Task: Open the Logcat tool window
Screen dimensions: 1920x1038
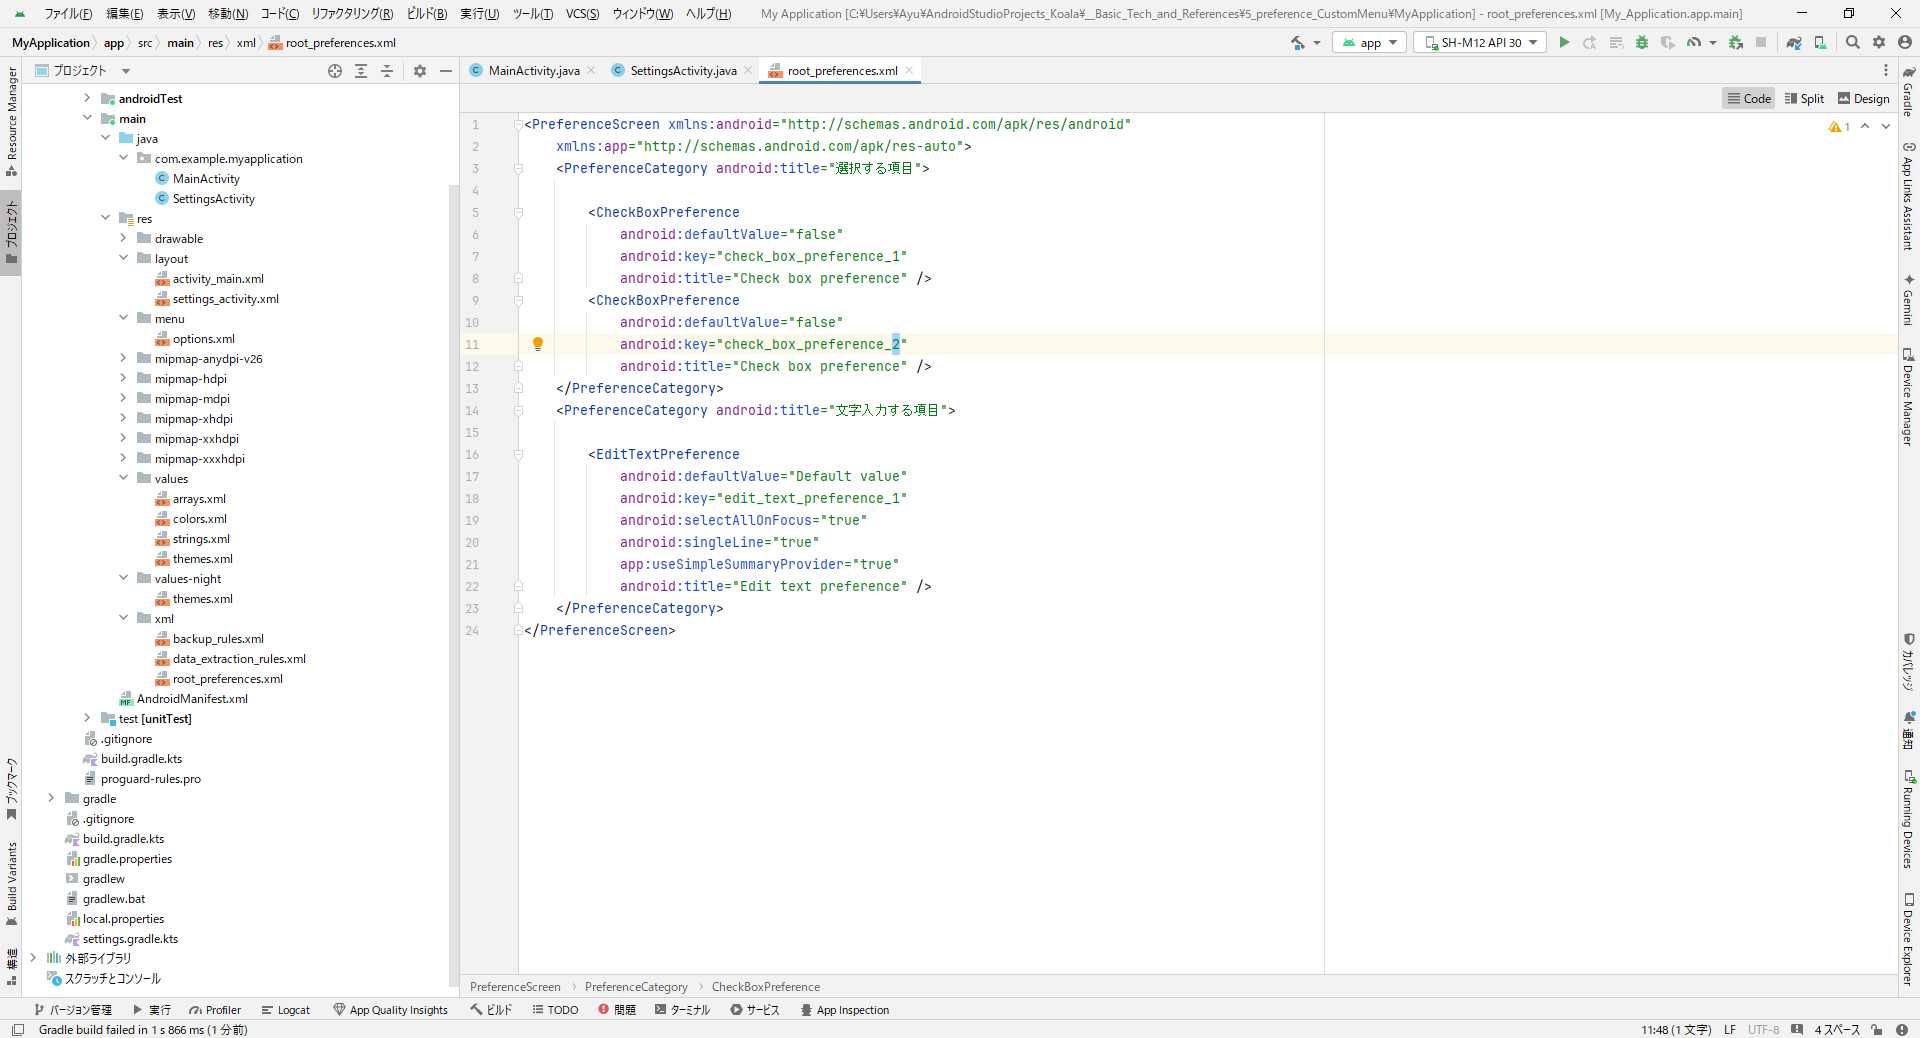Action: coord(286,1010)
